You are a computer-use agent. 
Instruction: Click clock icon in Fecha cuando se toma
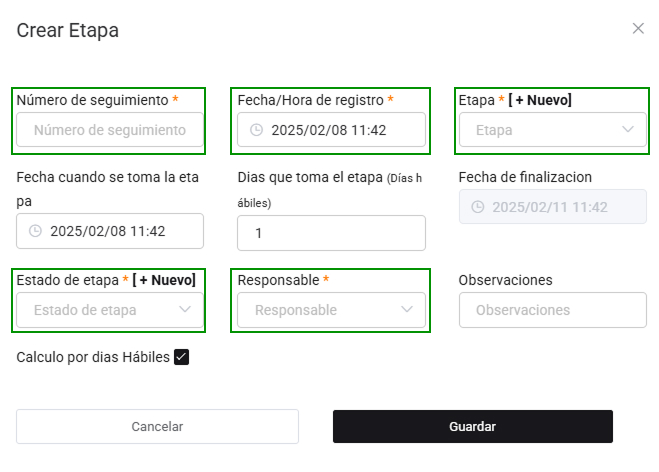(35, 231)
